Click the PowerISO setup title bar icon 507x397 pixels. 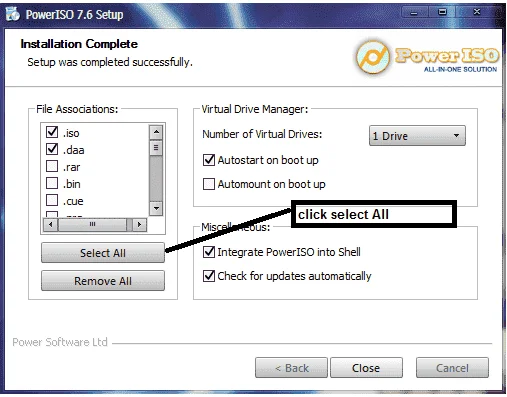click(13, 14)
